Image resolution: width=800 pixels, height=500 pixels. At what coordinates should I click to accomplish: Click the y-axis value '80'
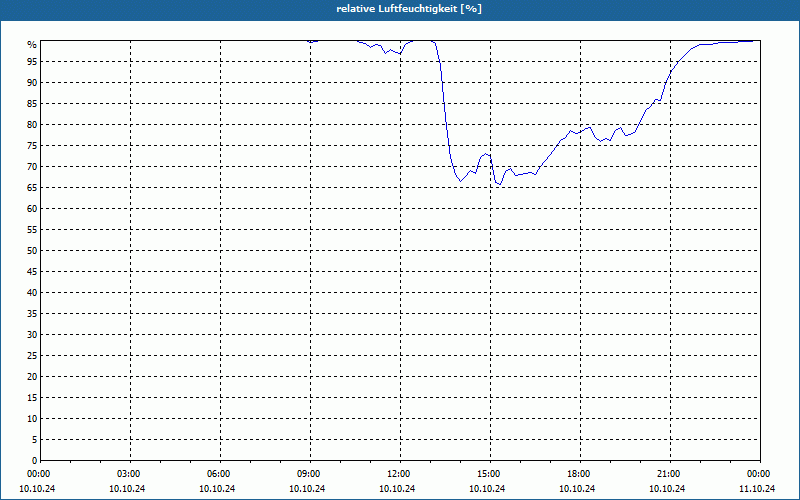tap(32, 124)
